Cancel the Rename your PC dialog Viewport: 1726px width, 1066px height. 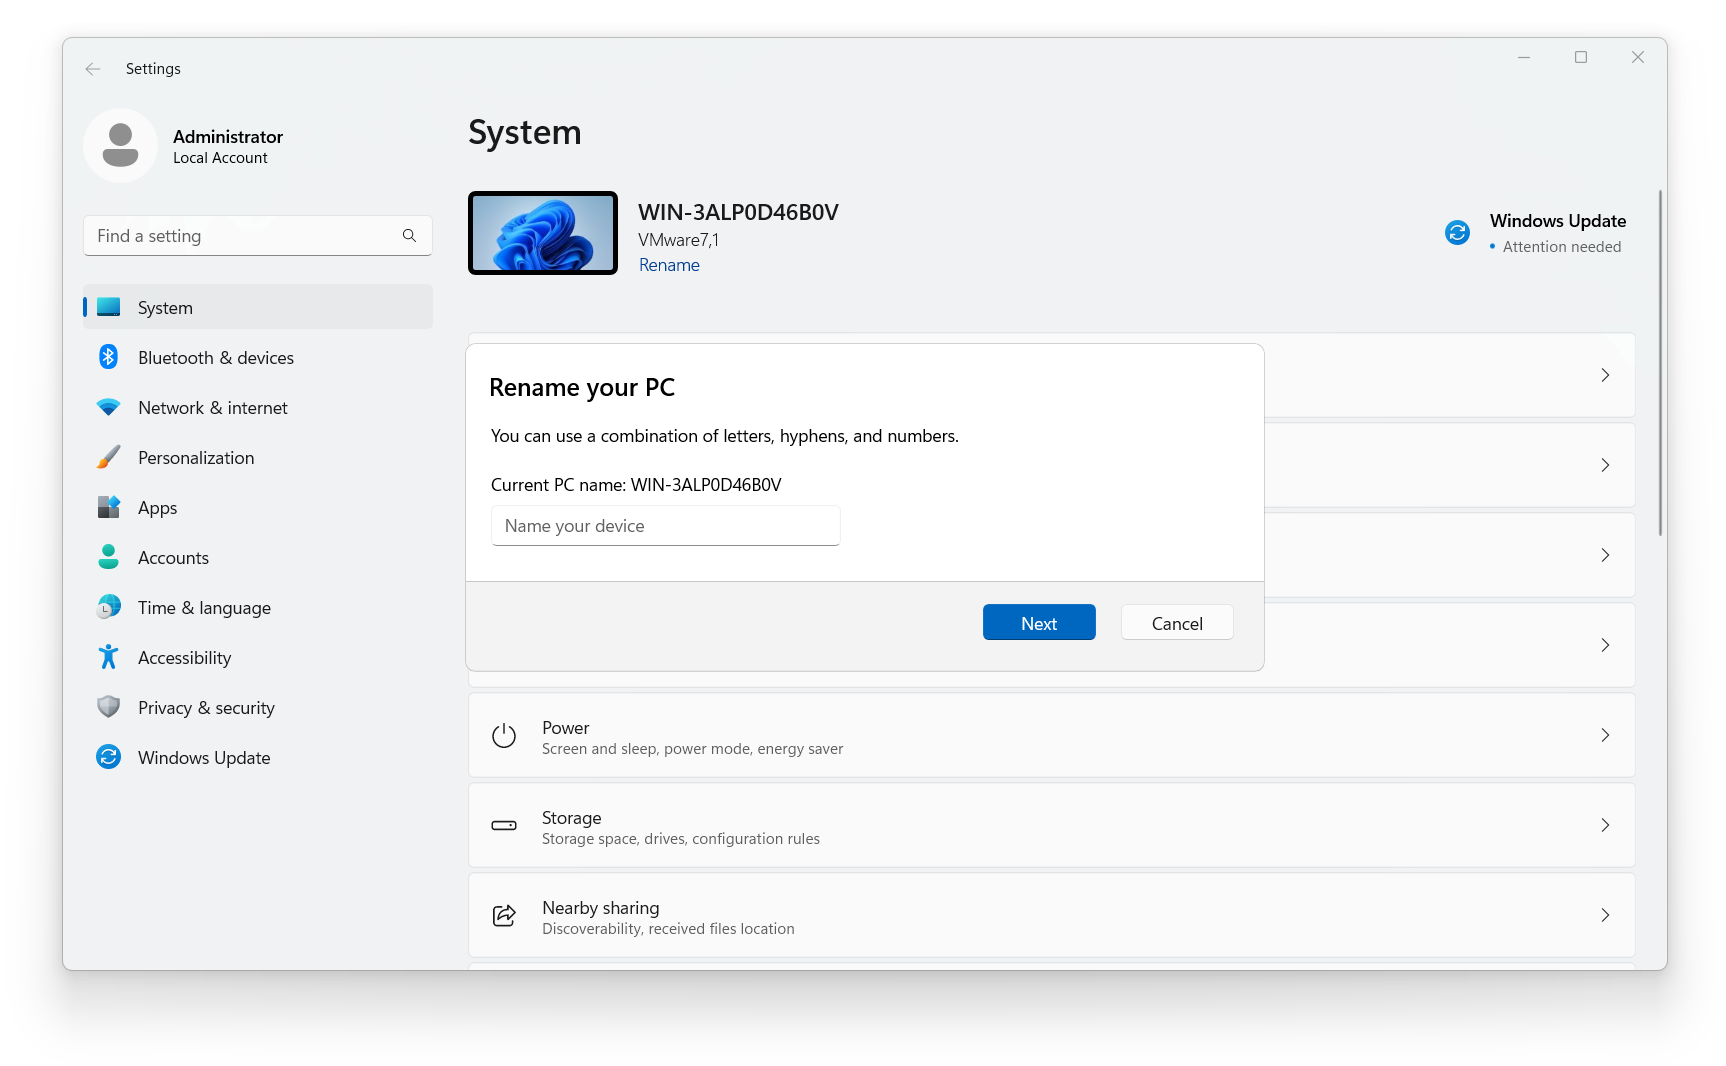coord(1177,622)
